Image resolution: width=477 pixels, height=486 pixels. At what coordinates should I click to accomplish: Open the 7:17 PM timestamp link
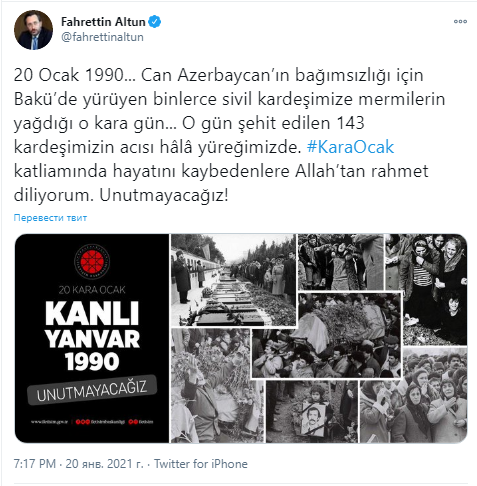point(35,464)
